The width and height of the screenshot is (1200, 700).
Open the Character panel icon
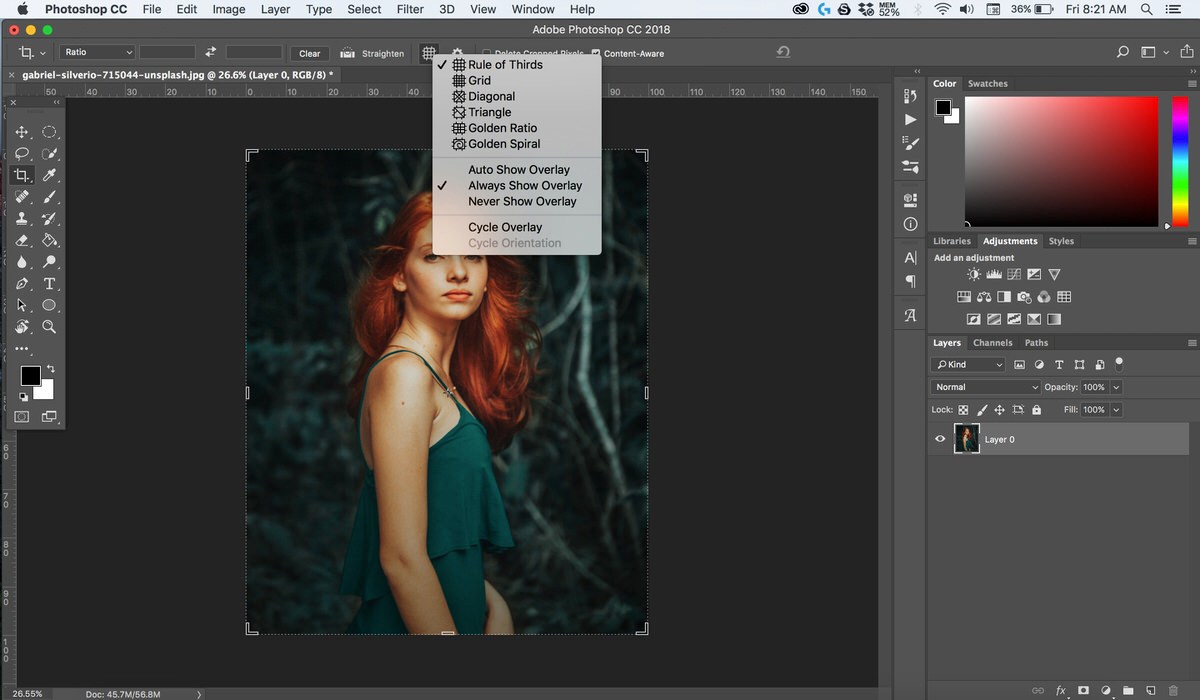[x=910, y=258]
